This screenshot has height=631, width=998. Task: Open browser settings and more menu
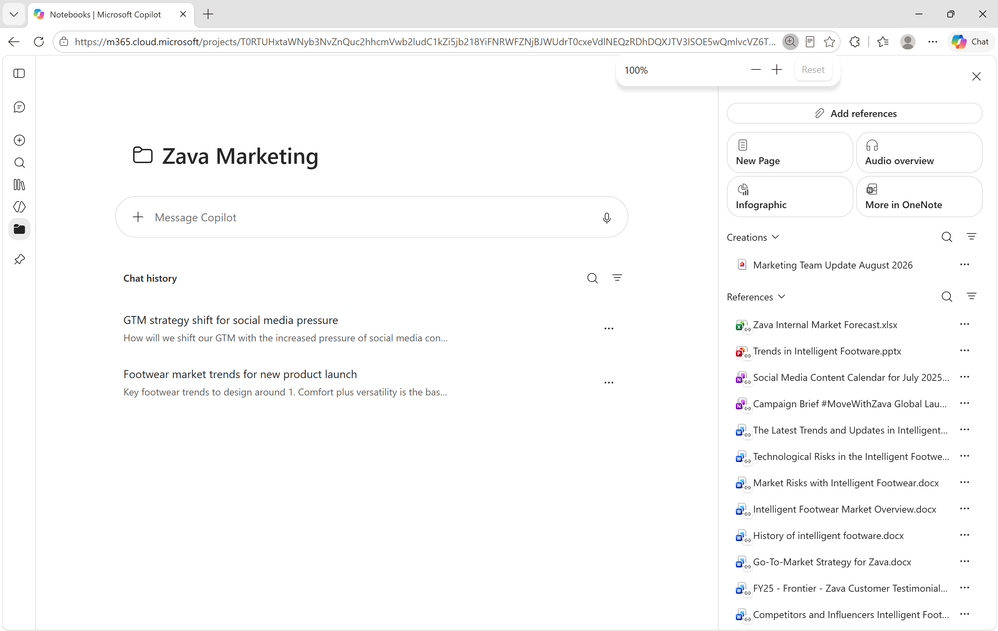[x=932, y=42]
